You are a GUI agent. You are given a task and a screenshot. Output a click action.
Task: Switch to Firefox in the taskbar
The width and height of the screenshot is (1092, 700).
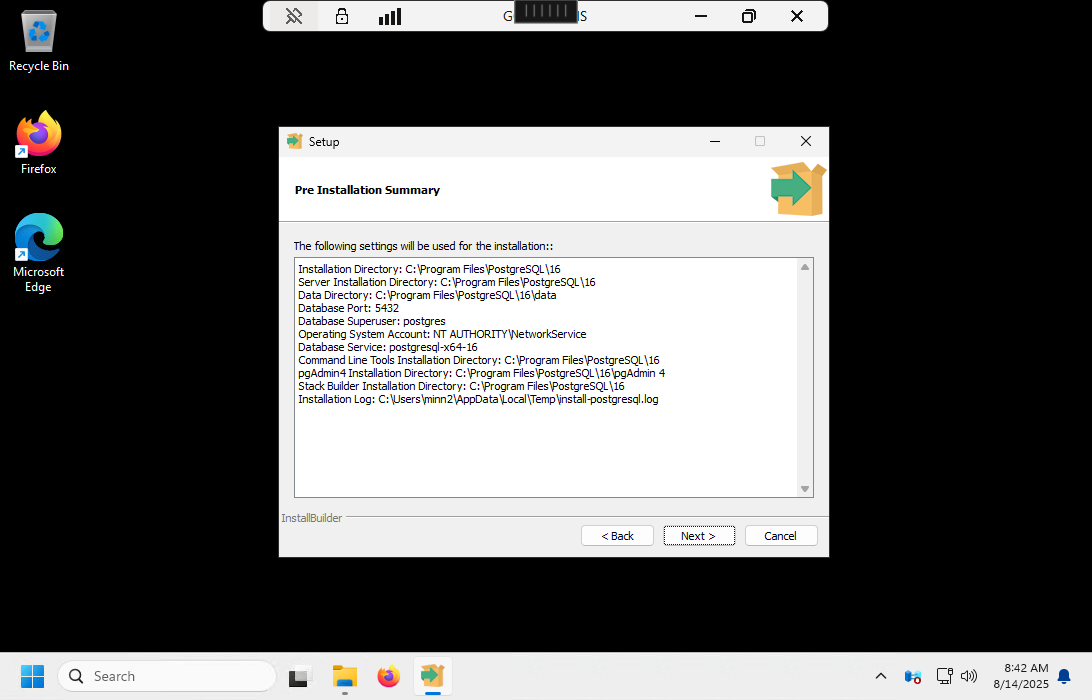(x=388, y=677)
